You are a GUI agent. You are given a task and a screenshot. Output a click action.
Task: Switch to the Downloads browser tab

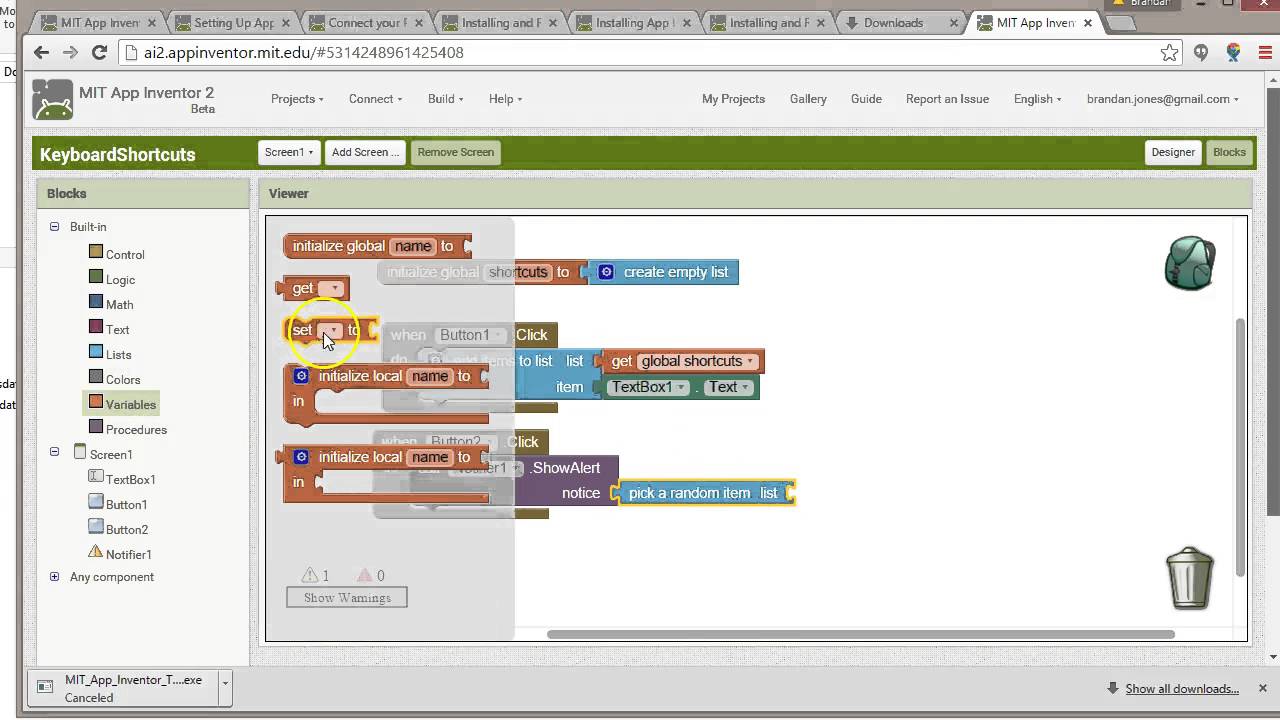point(900,23)
